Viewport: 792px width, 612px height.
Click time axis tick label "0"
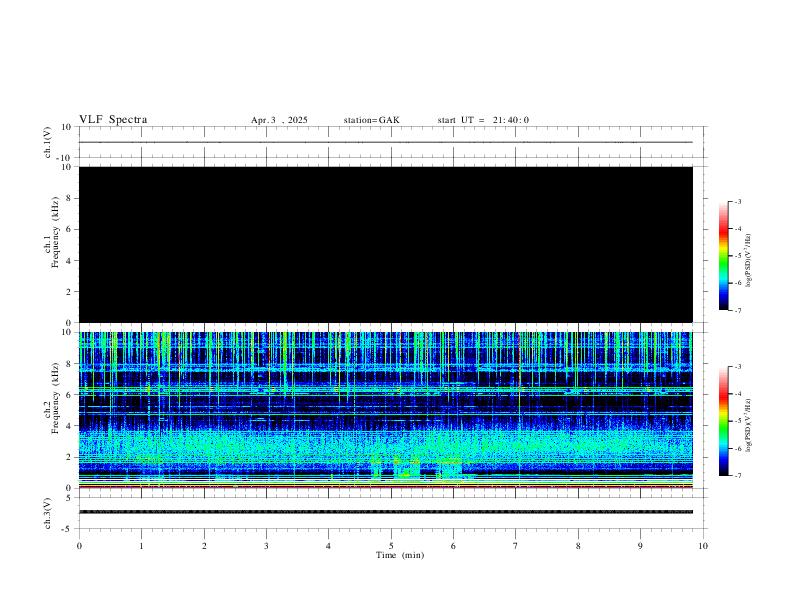79,546
